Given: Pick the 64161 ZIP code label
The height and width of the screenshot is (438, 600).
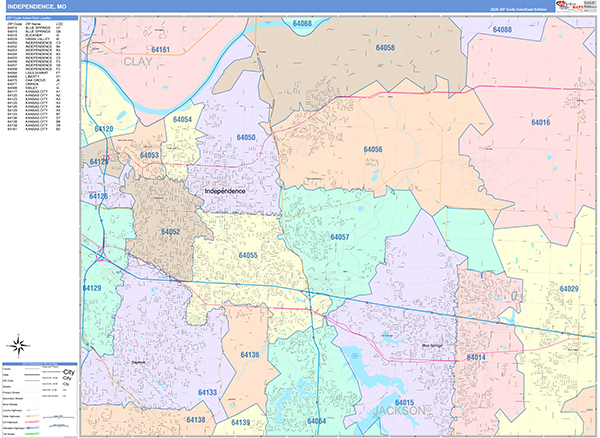Looking at the screenshot, I should tap(159, 50).
